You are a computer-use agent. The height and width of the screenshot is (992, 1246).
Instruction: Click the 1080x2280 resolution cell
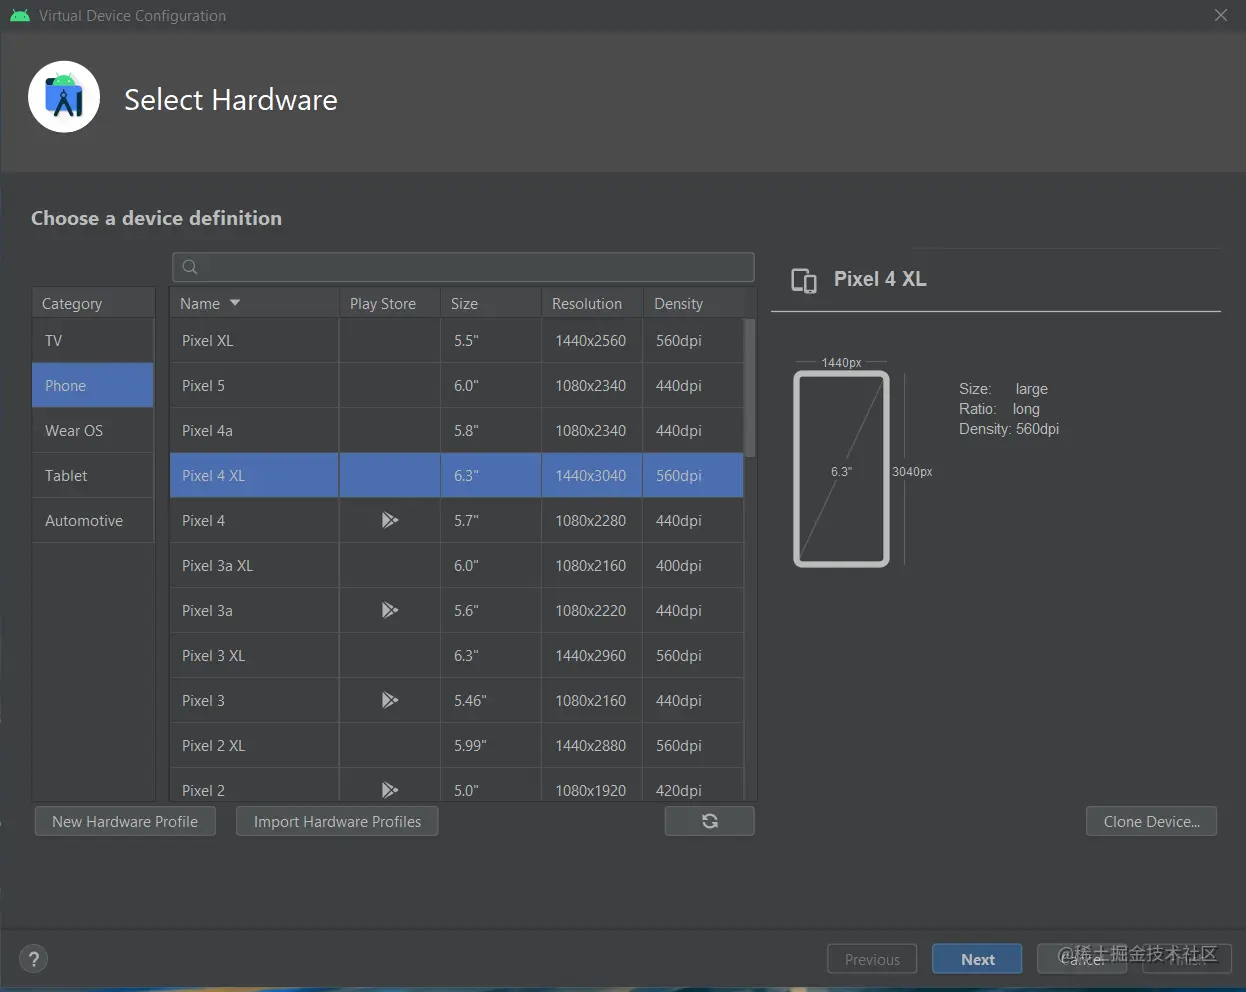(591, 520)
